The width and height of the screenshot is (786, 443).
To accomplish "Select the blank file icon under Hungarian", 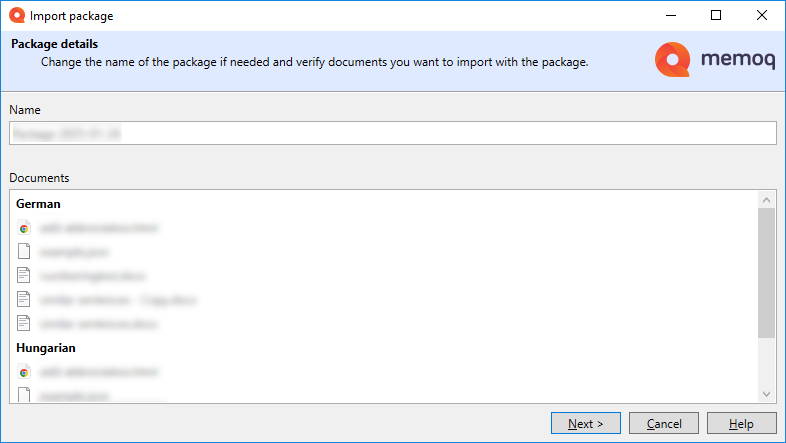I will pyautogui.click(x=25, y=395).
